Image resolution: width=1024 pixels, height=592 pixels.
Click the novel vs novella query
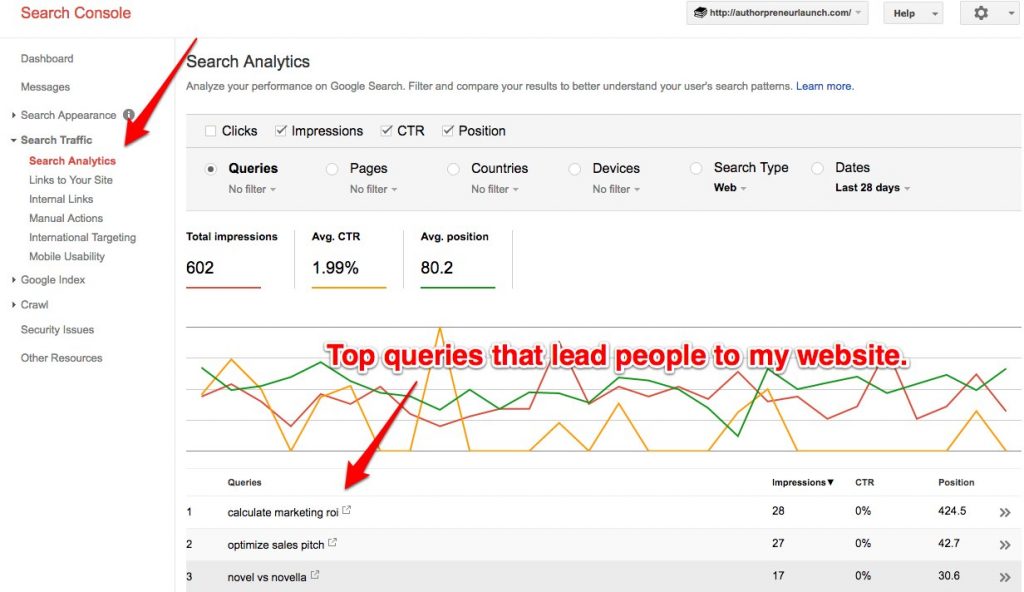click(266, 578)
